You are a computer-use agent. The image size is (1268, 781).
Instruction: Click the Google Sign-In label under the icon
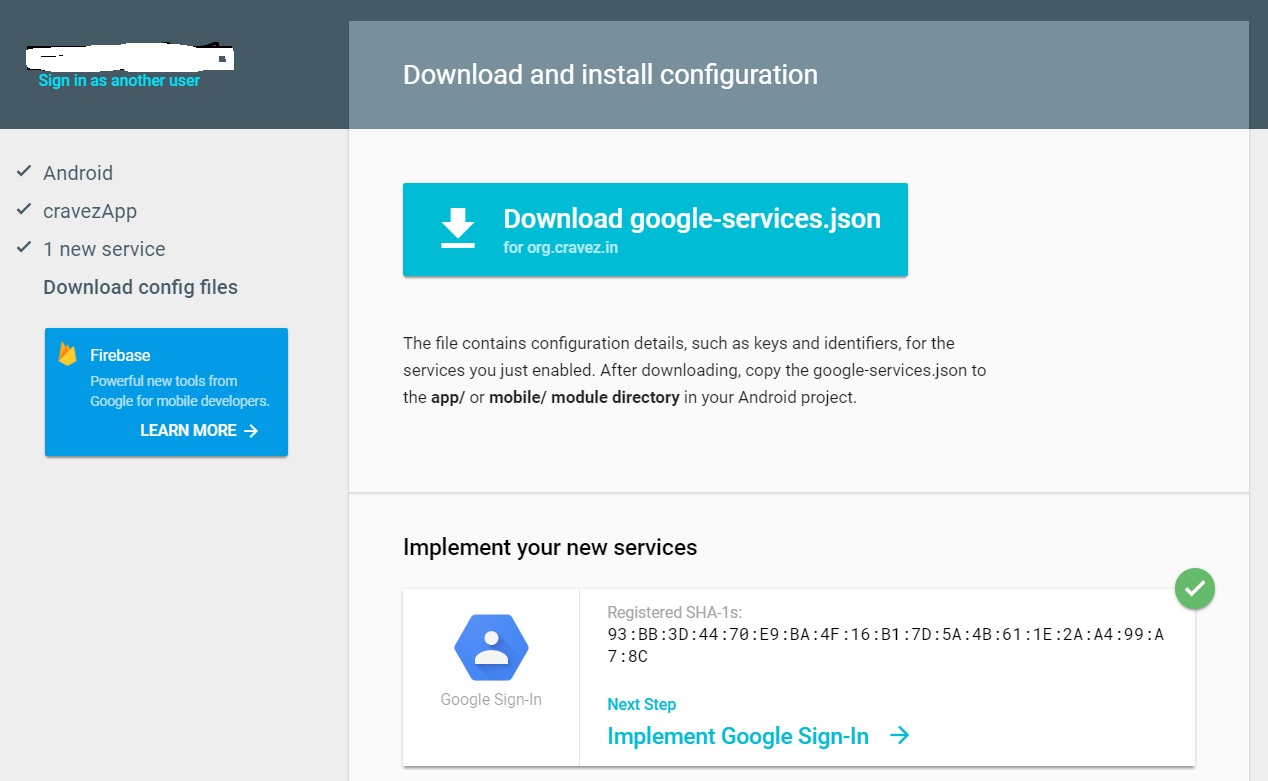click(x=491, y=700)
